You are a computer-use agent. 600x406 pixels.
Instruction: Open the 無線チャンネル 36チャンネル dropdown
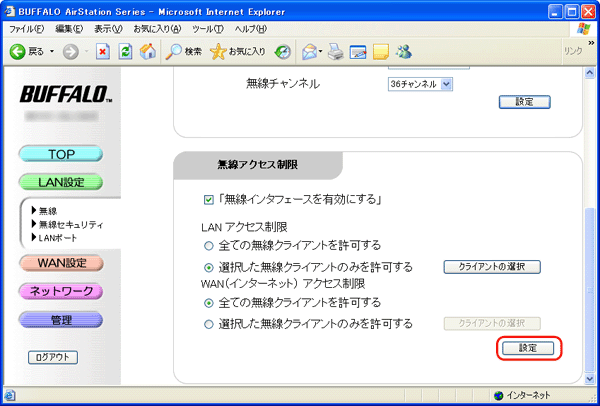[420, 84]
